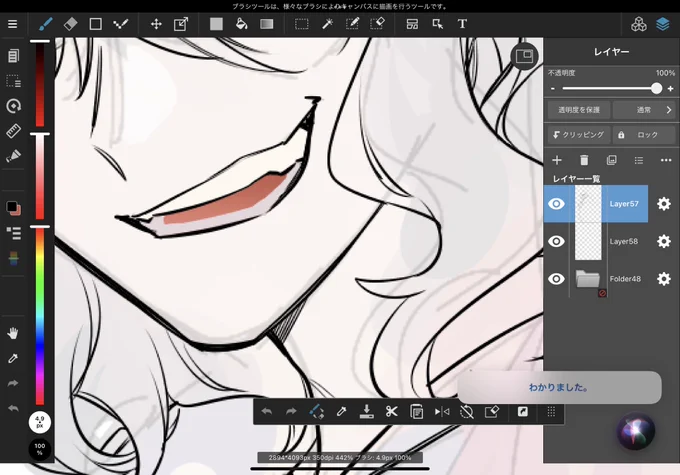The image size is (680, 475).
Task: Click the scissors cut icon in the bottom bar
Action: coord(392,411)
